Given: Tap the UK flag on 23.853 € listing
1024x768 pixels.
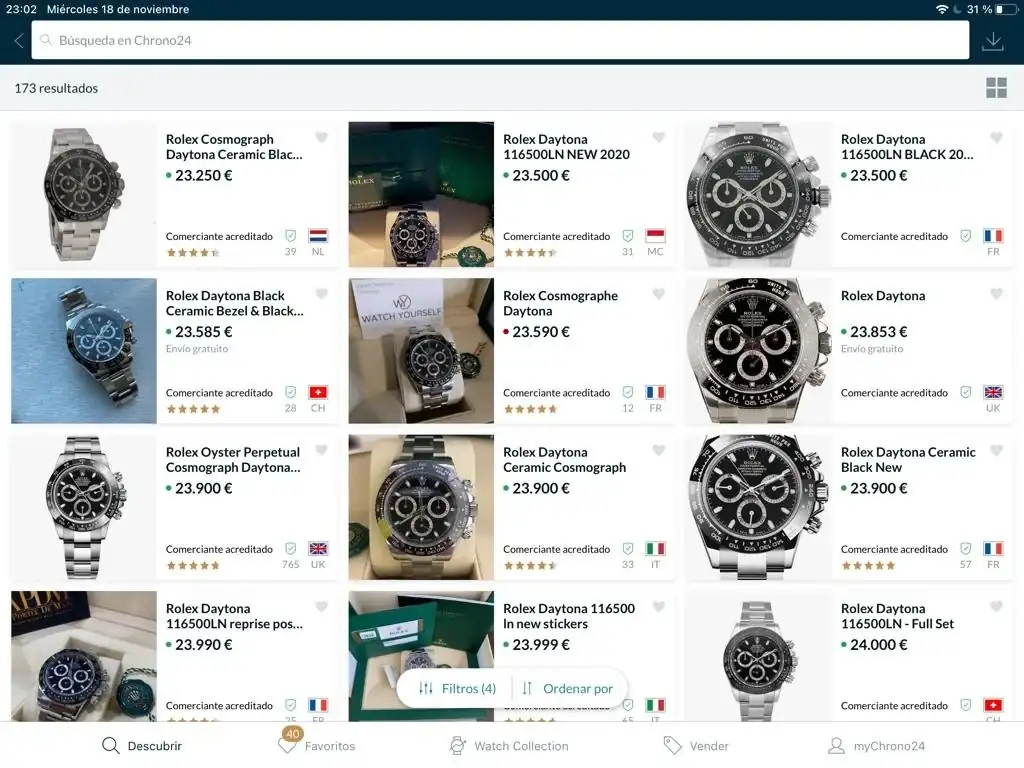Looking at the screenshot, I should click(993, 392).
